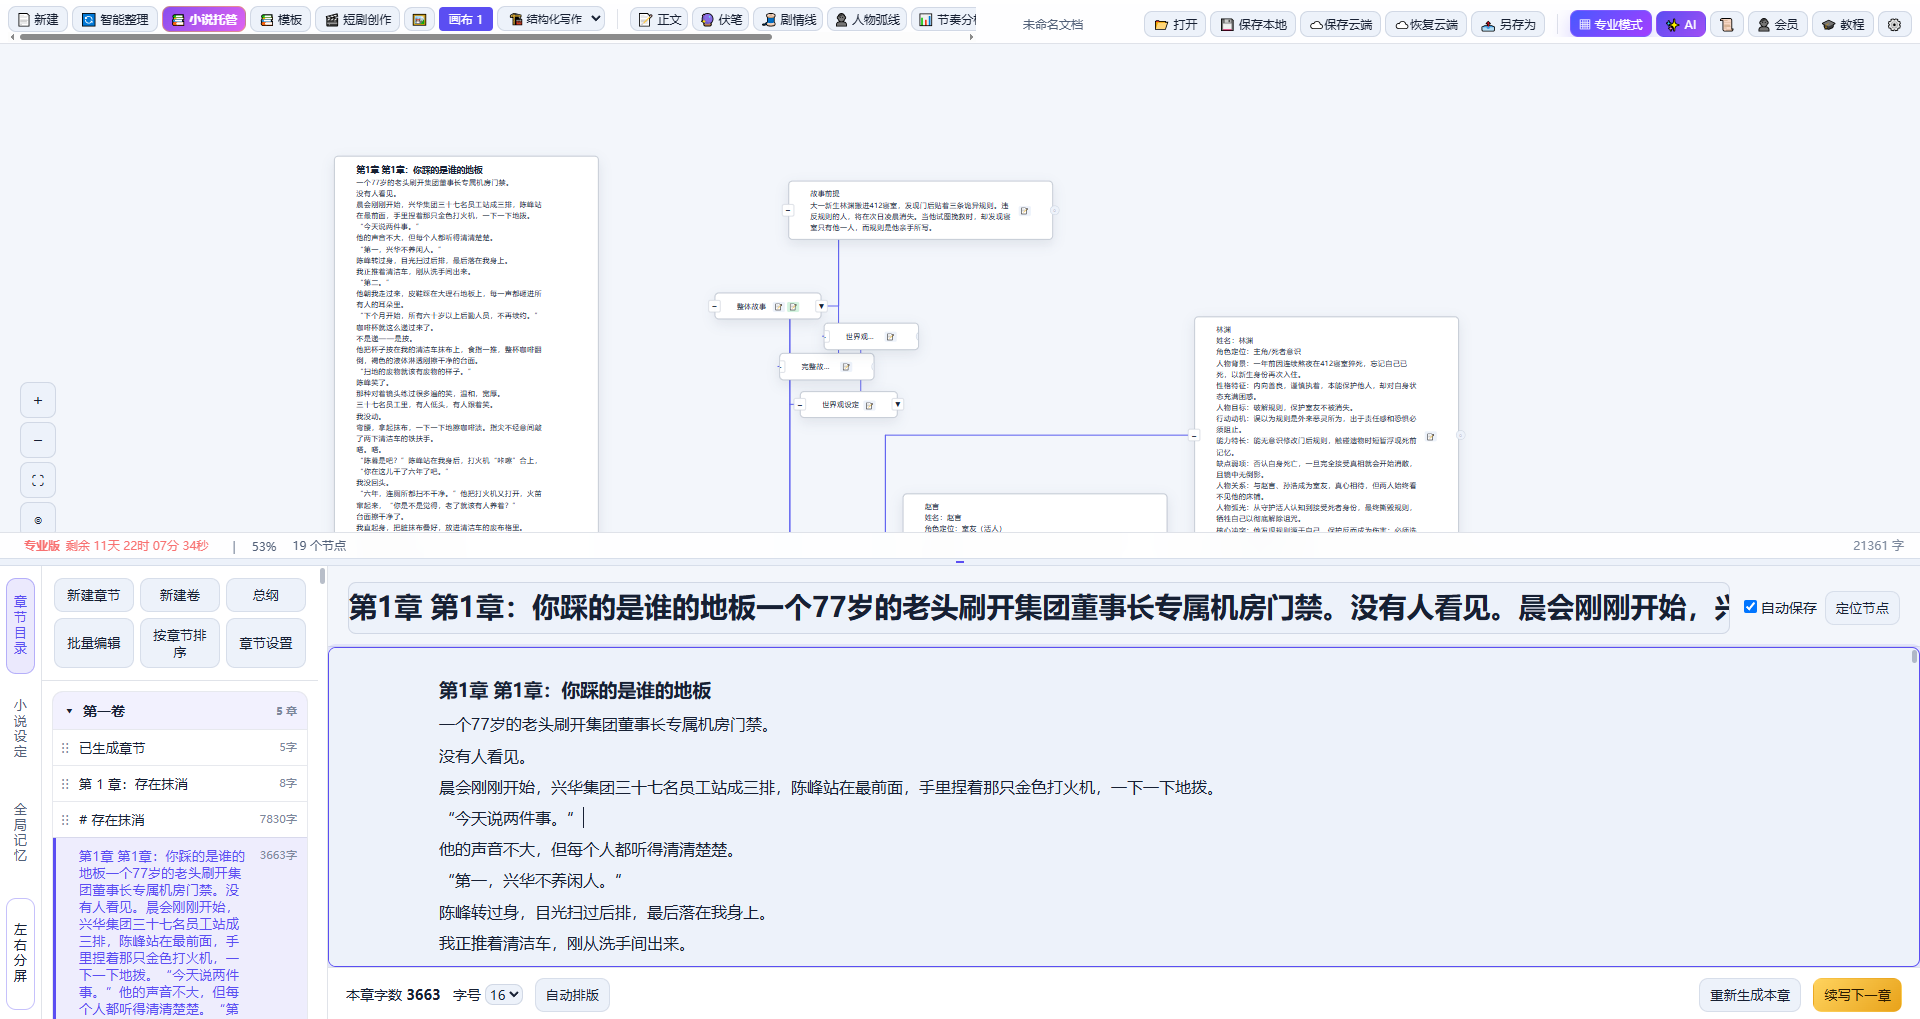Collapse the 第一卷 volume tree

pos(69,711)
